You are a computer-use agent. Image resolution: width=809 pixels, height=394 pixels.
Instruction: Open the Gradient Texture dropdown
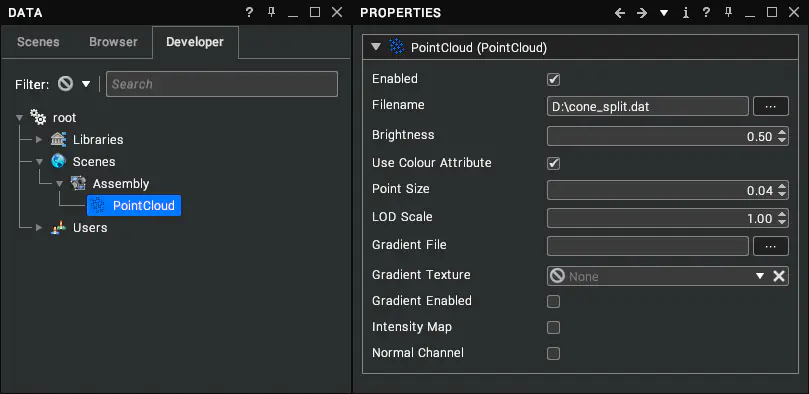coord(759,276)
